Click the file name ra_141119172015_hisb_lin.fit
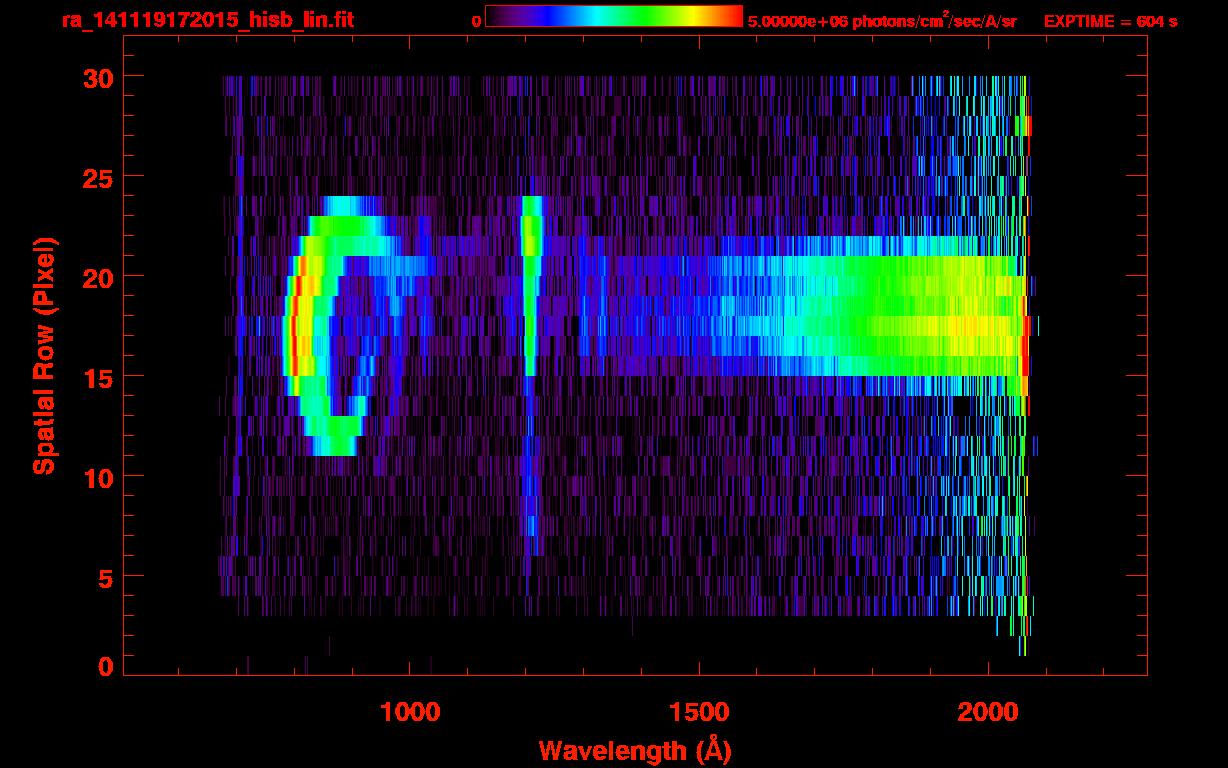Screen dimensions: 1228x768 (x=207, y=20)
